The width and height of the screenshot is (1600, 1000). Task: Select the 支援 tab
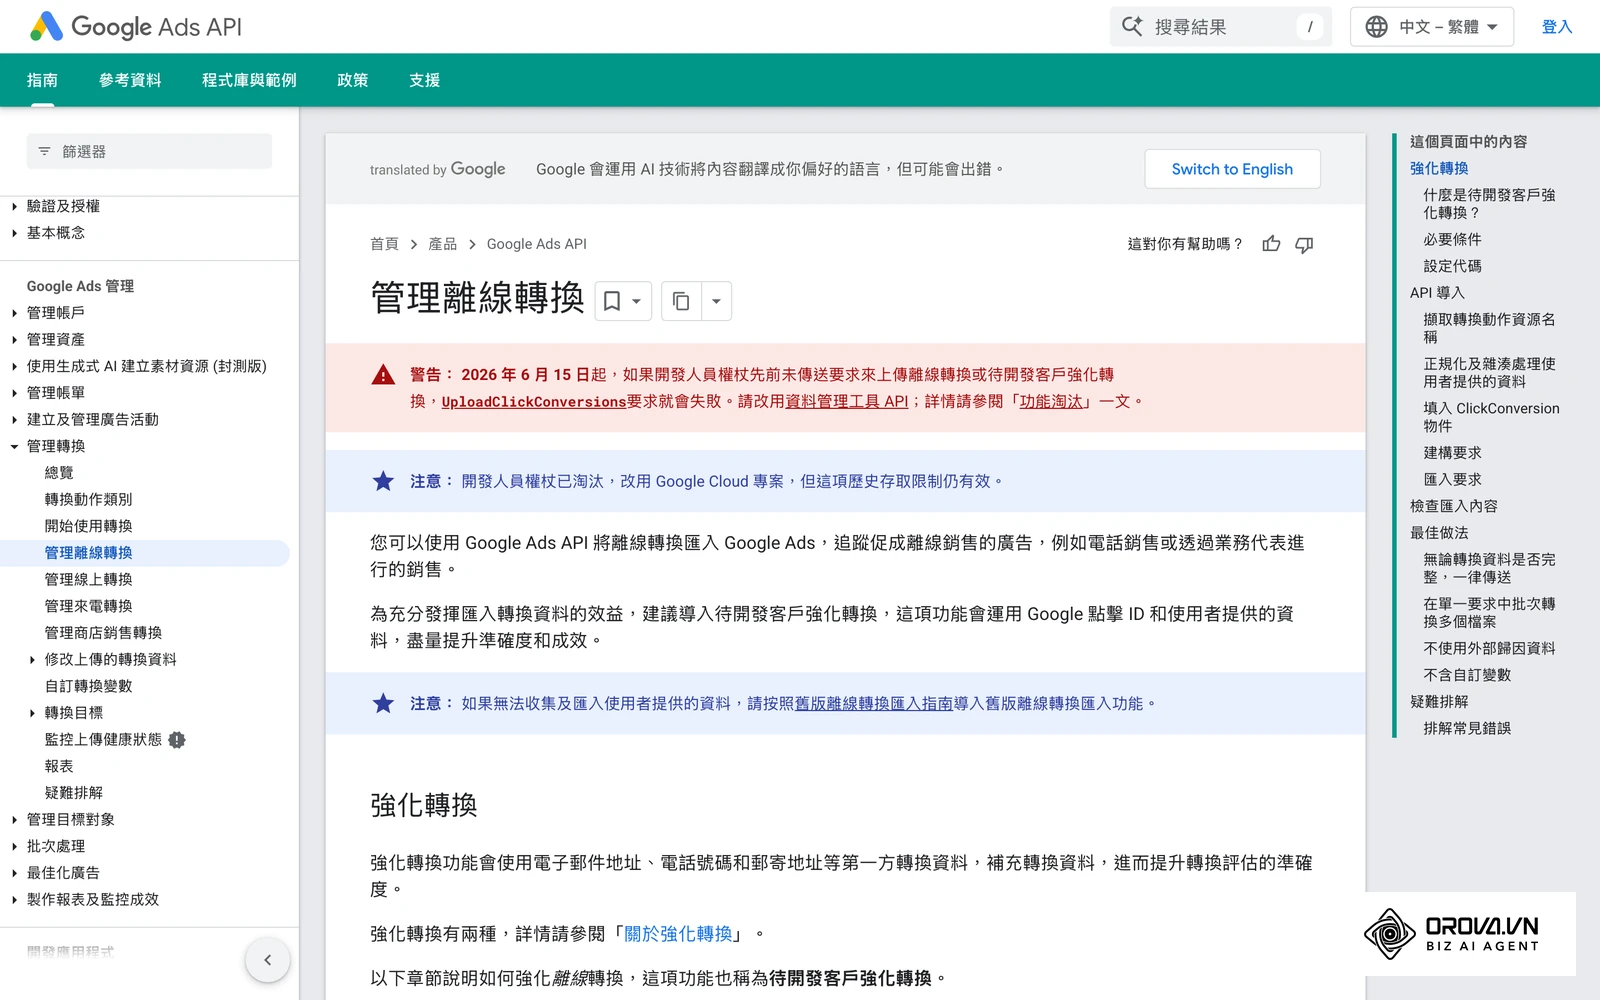(x=425, y=80)
